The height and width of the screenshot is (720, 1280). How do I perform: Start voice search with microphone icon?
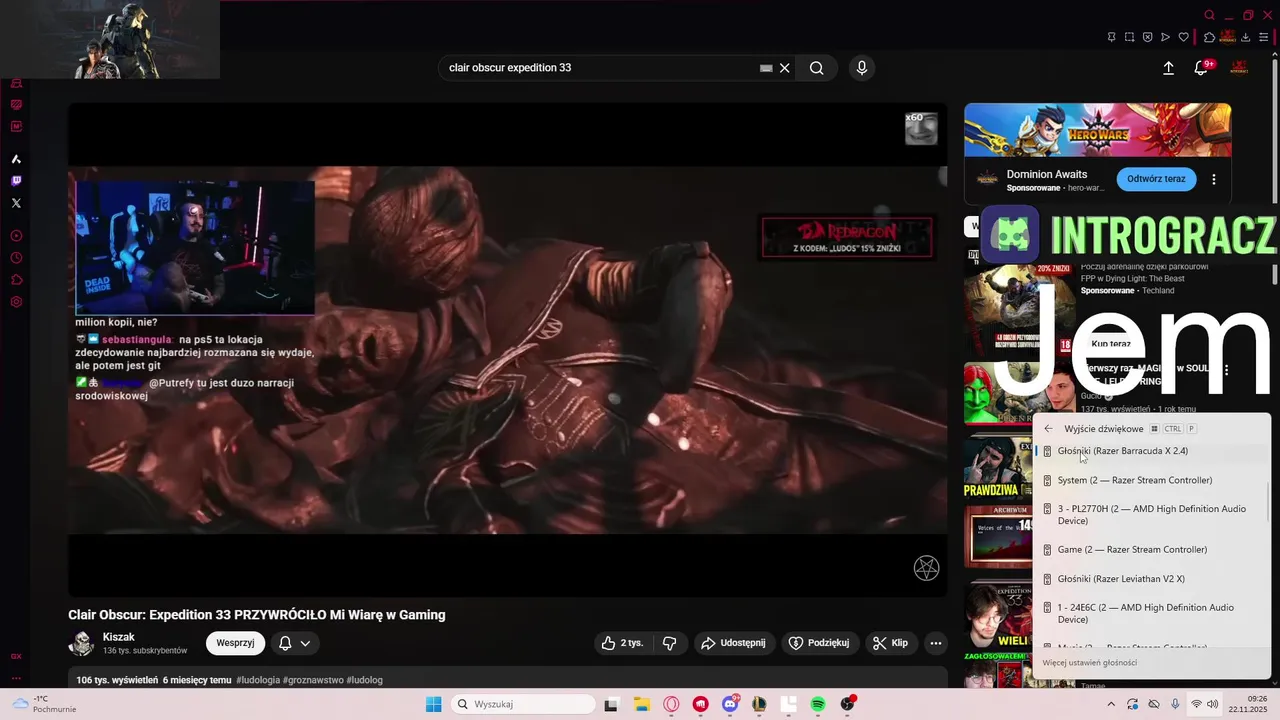[x=862, y=68]
